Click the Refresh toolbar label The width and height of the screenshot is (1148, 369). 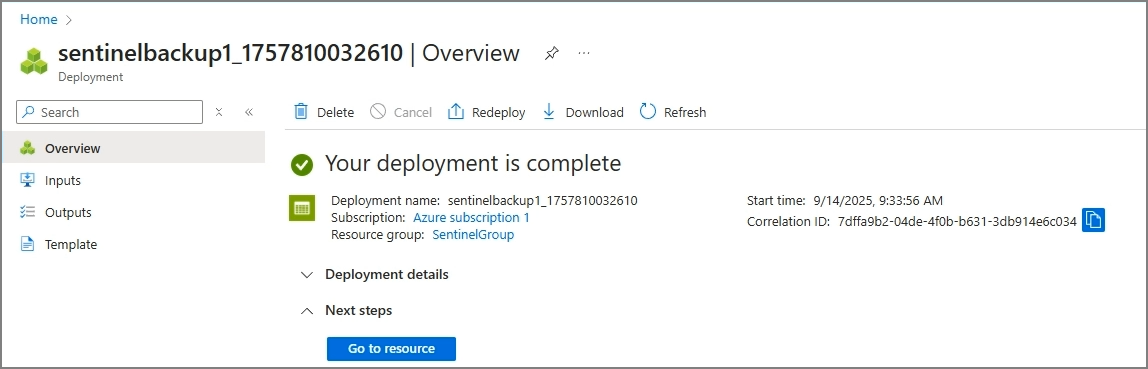coord(685,112)
